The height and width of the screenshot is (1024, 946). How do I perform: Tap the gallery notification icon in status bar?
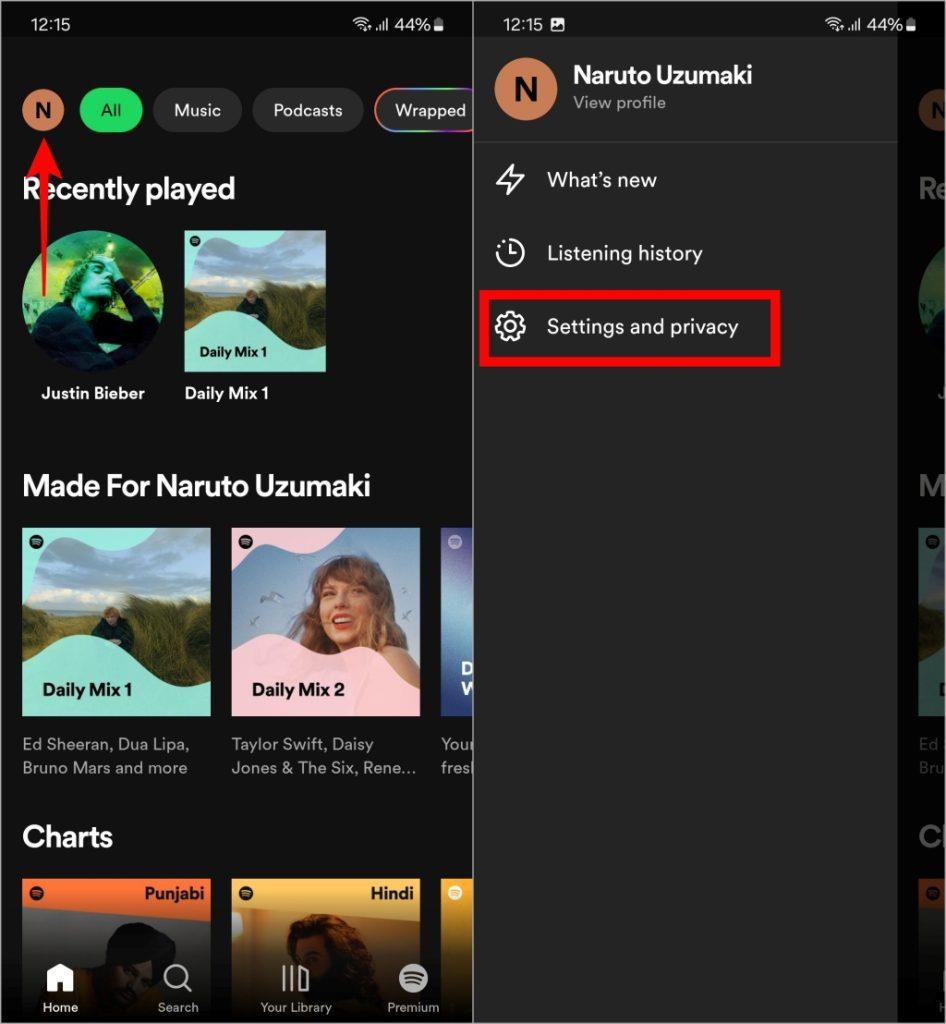point(558,25)
